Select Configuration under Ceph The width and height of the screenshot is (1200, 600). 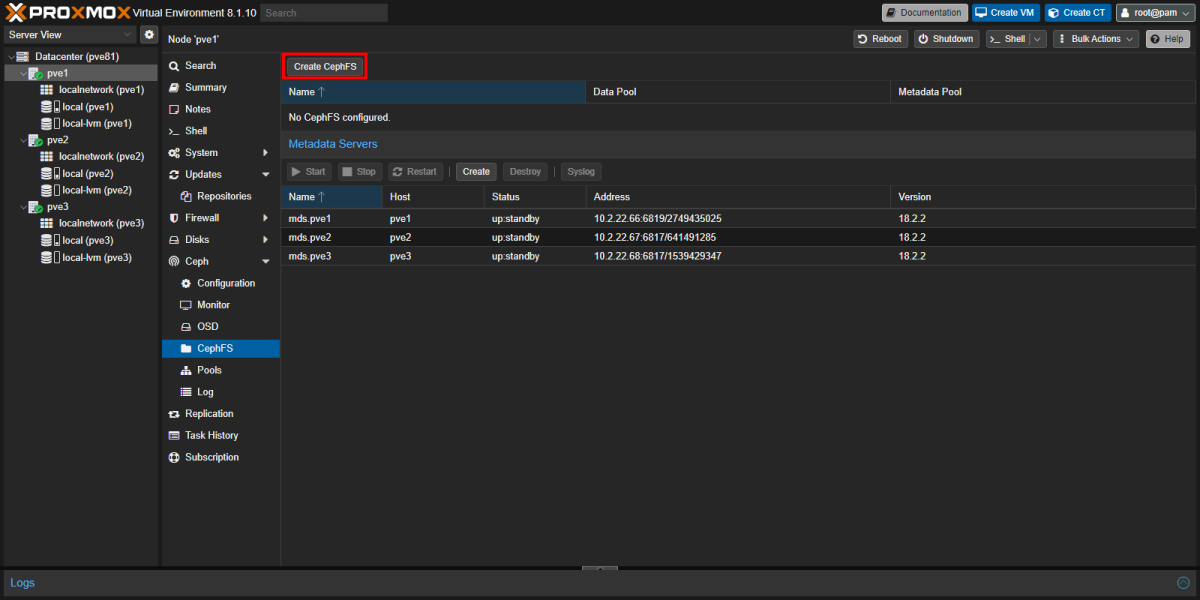click(x=221, y=283)
